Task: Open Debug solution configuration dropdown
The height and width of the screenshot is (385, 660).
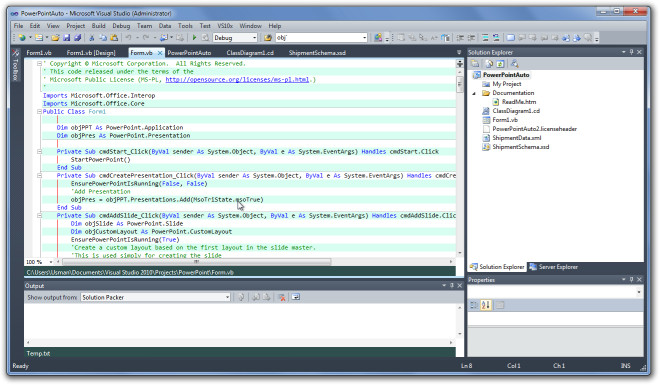Action: pyautogui.click(x=254, y=38)
